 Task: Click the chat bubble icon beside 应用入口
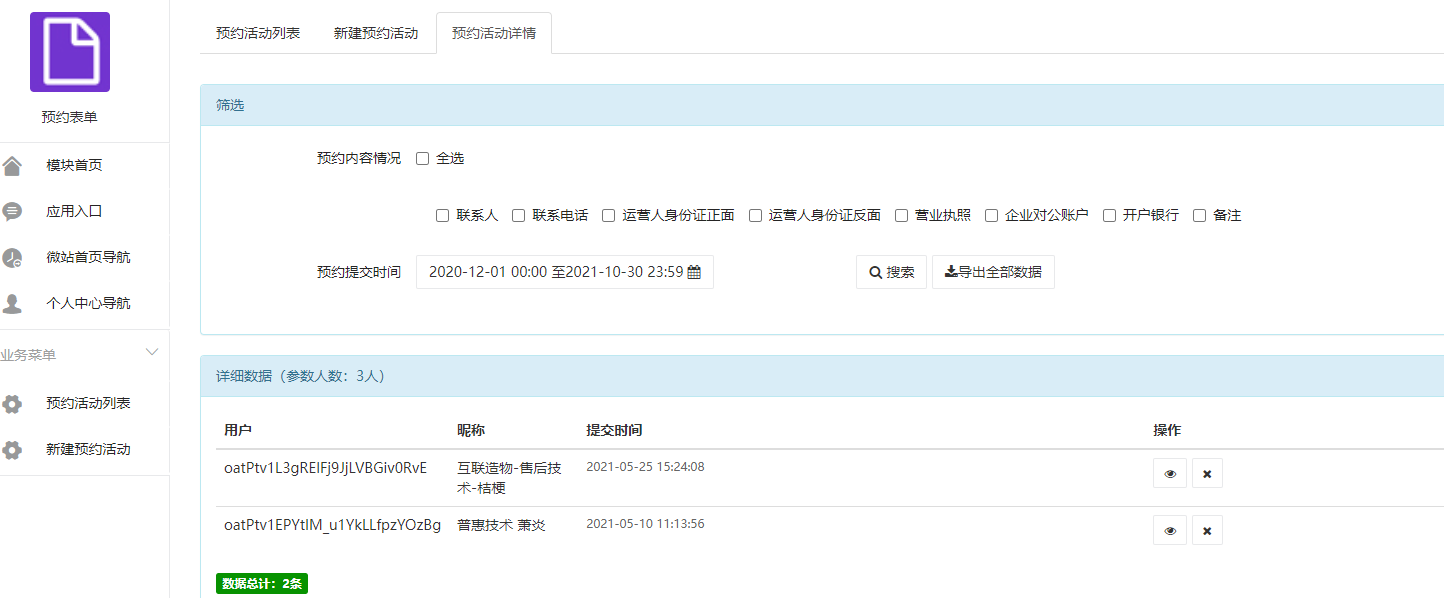[x=12, y=211]
